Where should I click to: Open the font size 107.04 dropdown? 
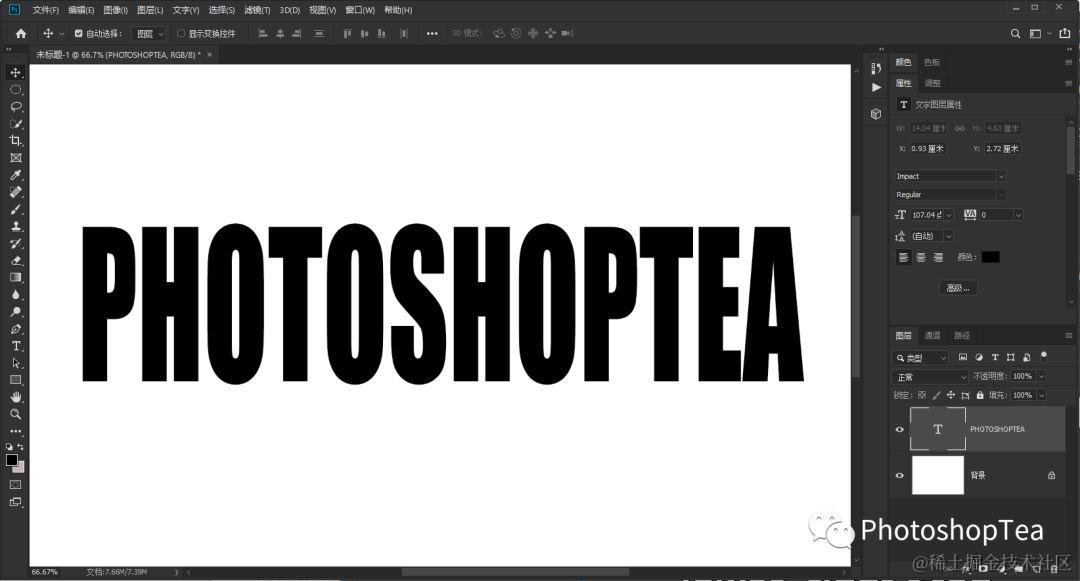pos(948,215)
